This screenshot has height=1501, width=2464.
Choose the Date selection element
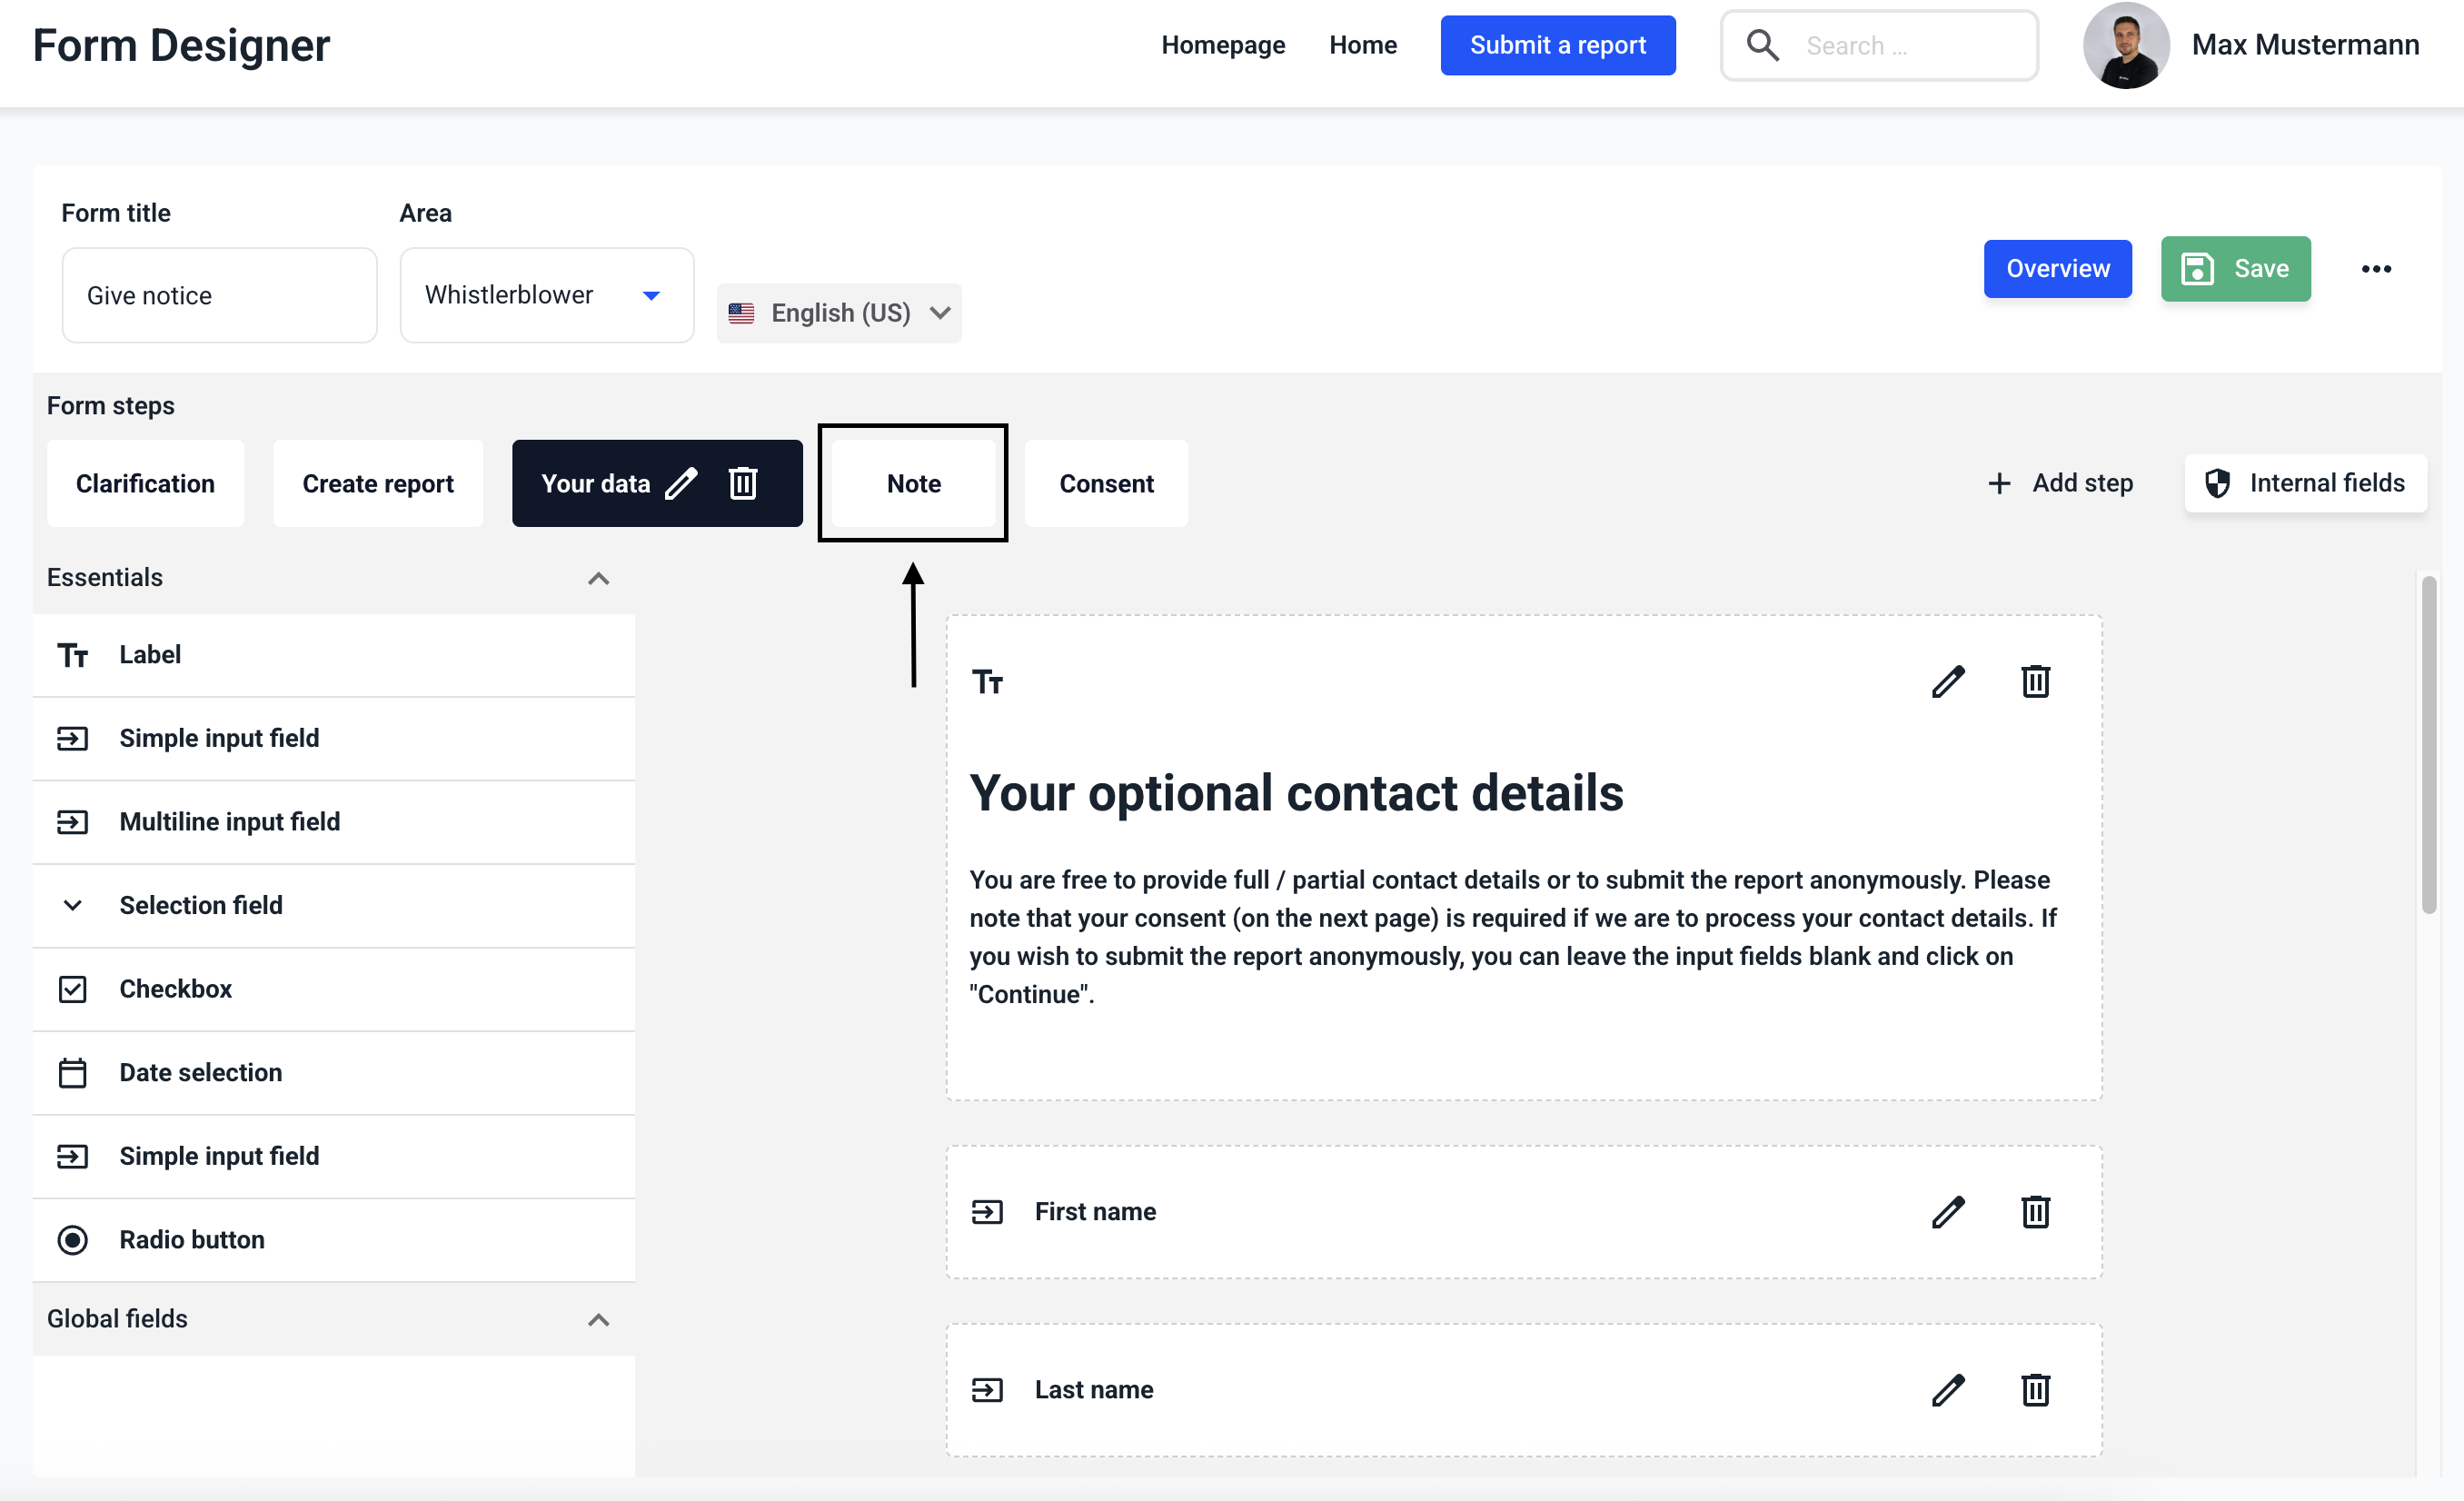[200, 1073]
